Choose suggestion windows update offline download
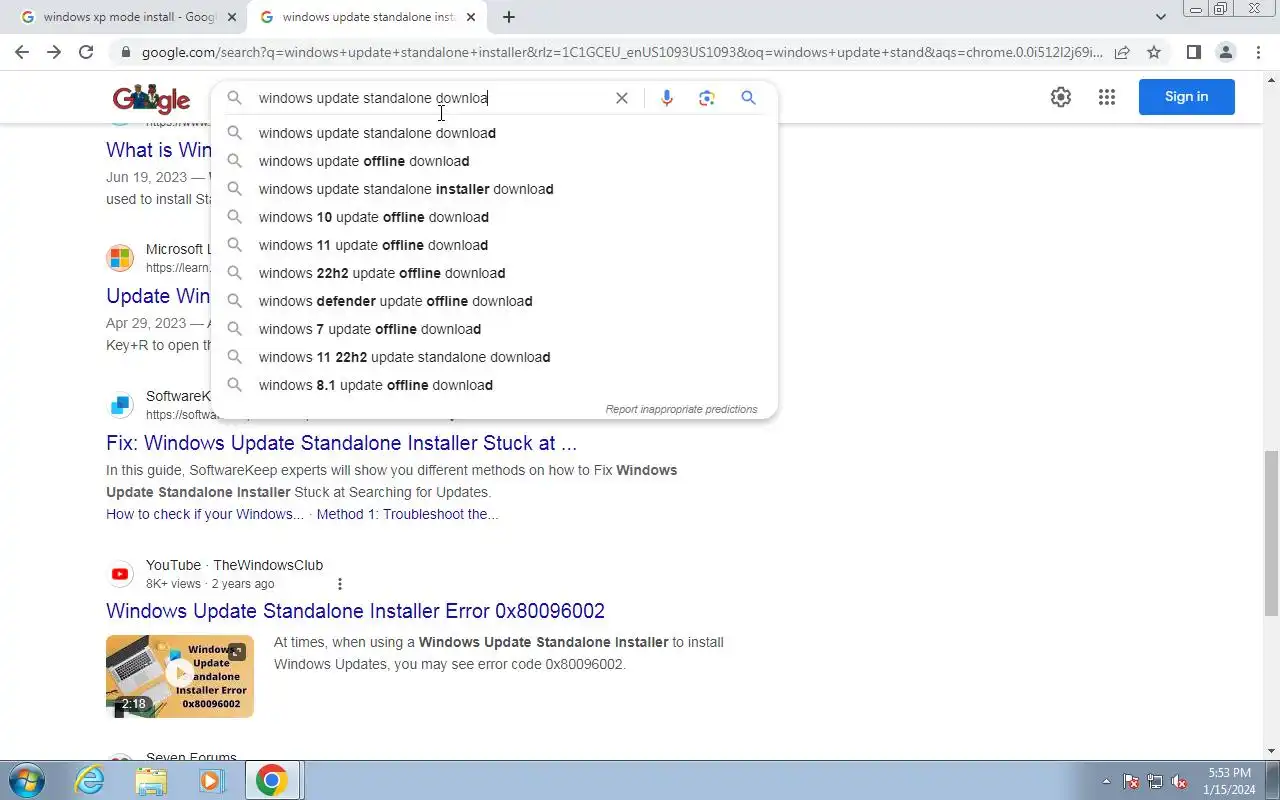Viewport: 1280px width, 800px height. tap(494, 161)
